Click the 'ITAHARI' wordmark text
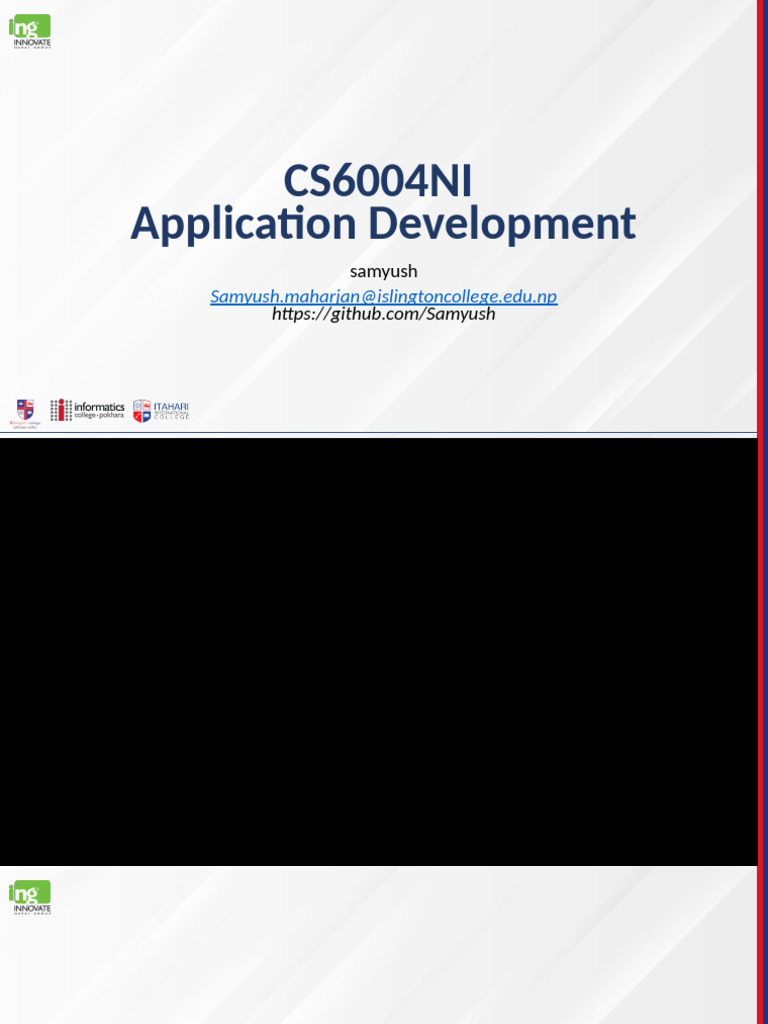 tap(171, 406)
